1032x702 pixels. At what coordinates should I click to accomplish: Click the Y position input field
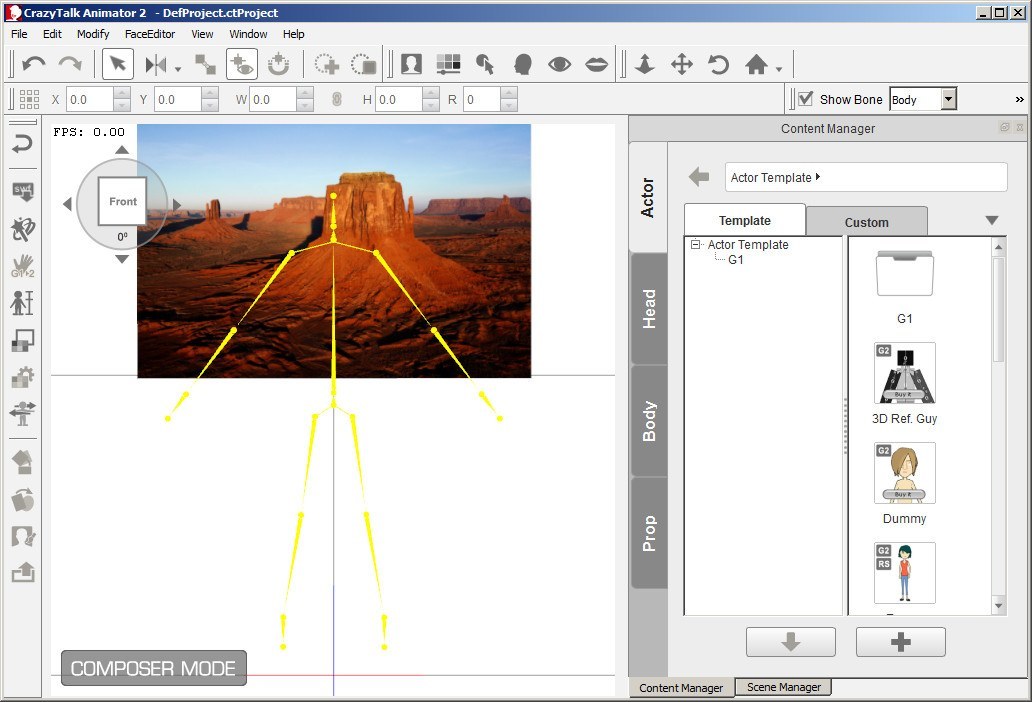(x=178, y=99)
